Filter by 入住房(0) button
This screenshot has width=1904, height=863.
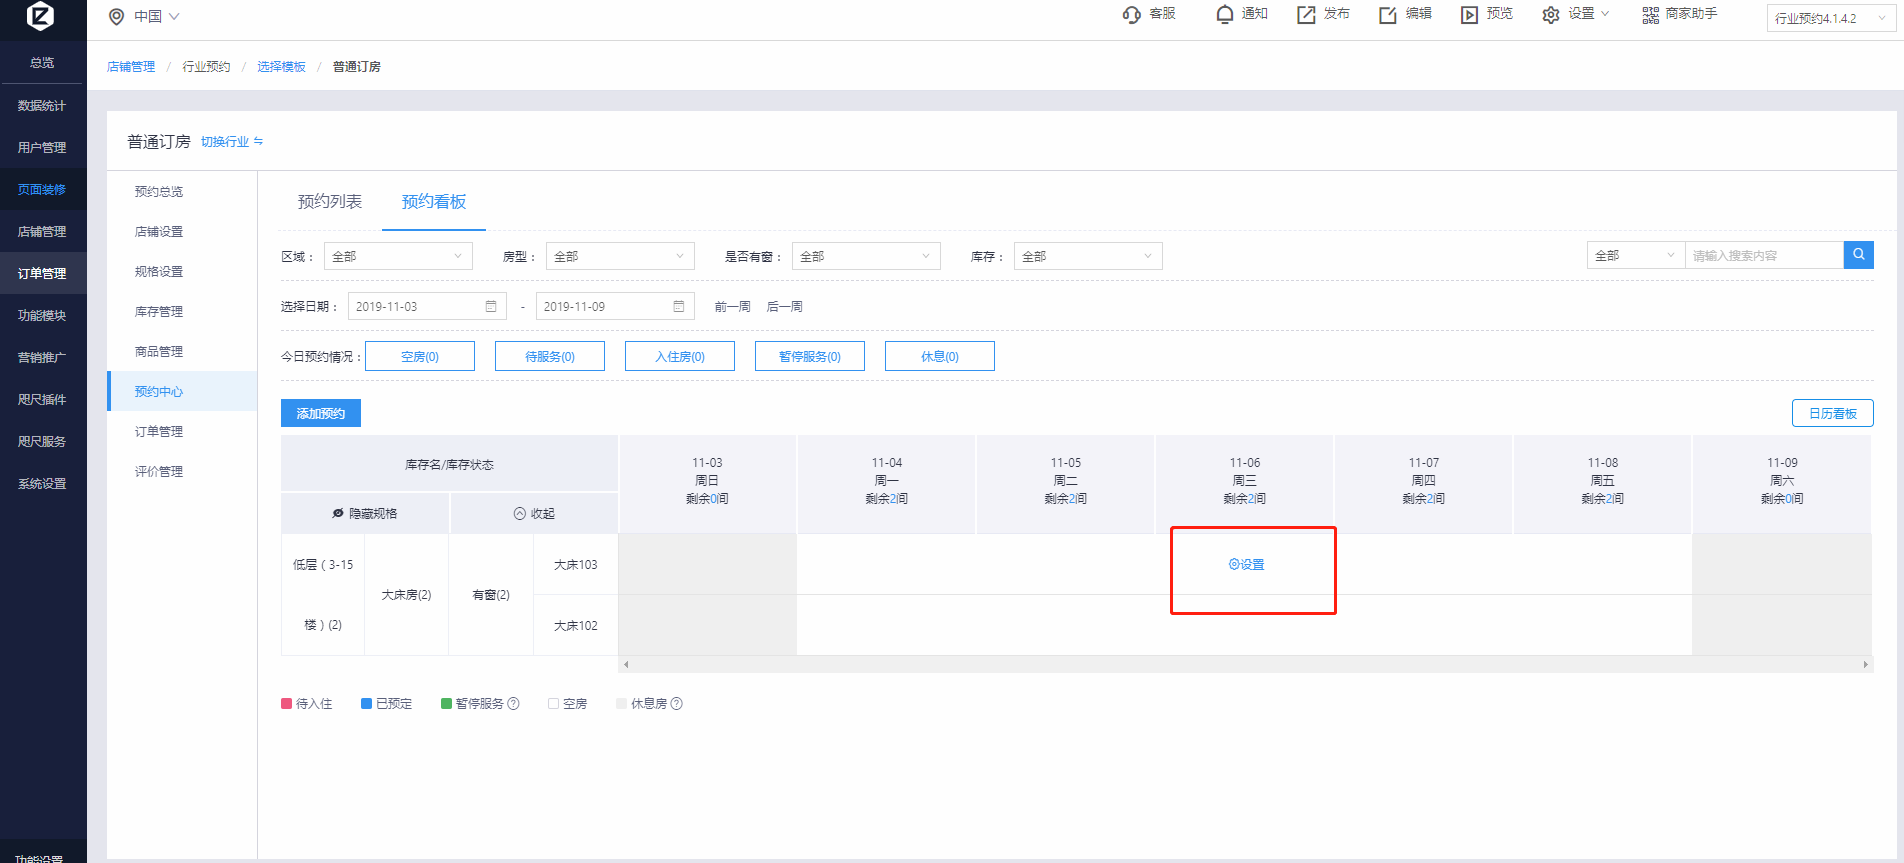pos(680,356)
